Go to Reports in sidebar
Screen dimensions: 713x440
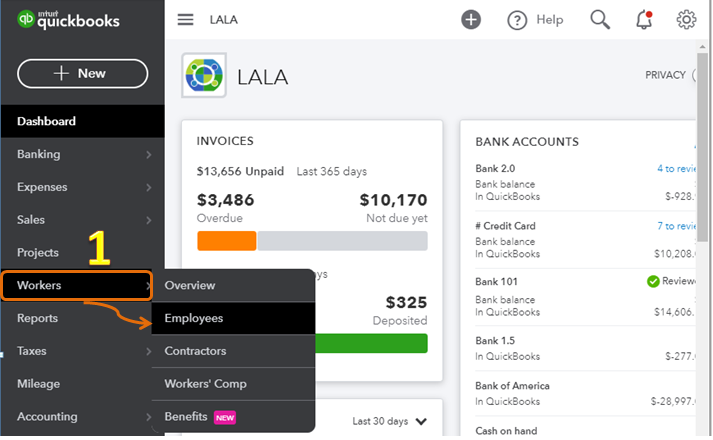(x=37, y=318)
